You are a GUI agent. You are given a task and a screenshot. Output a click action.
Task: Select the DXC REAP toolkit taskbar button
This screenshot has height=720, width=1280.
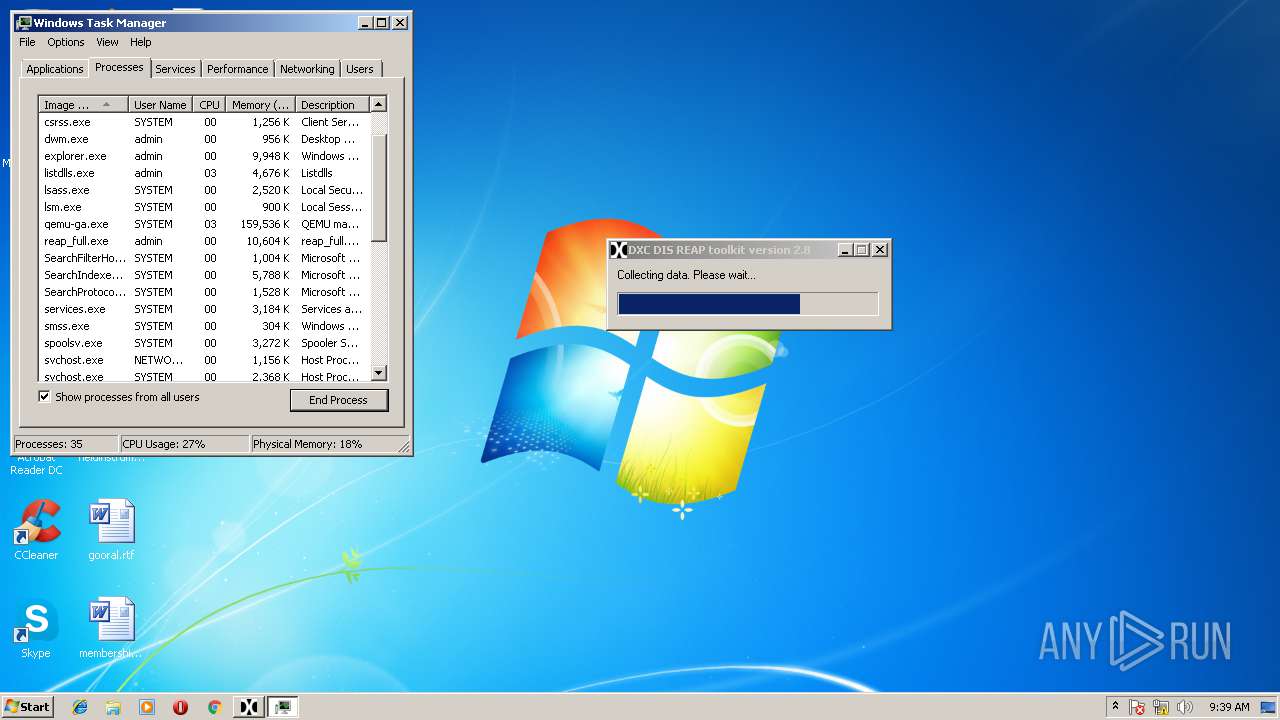249,707
